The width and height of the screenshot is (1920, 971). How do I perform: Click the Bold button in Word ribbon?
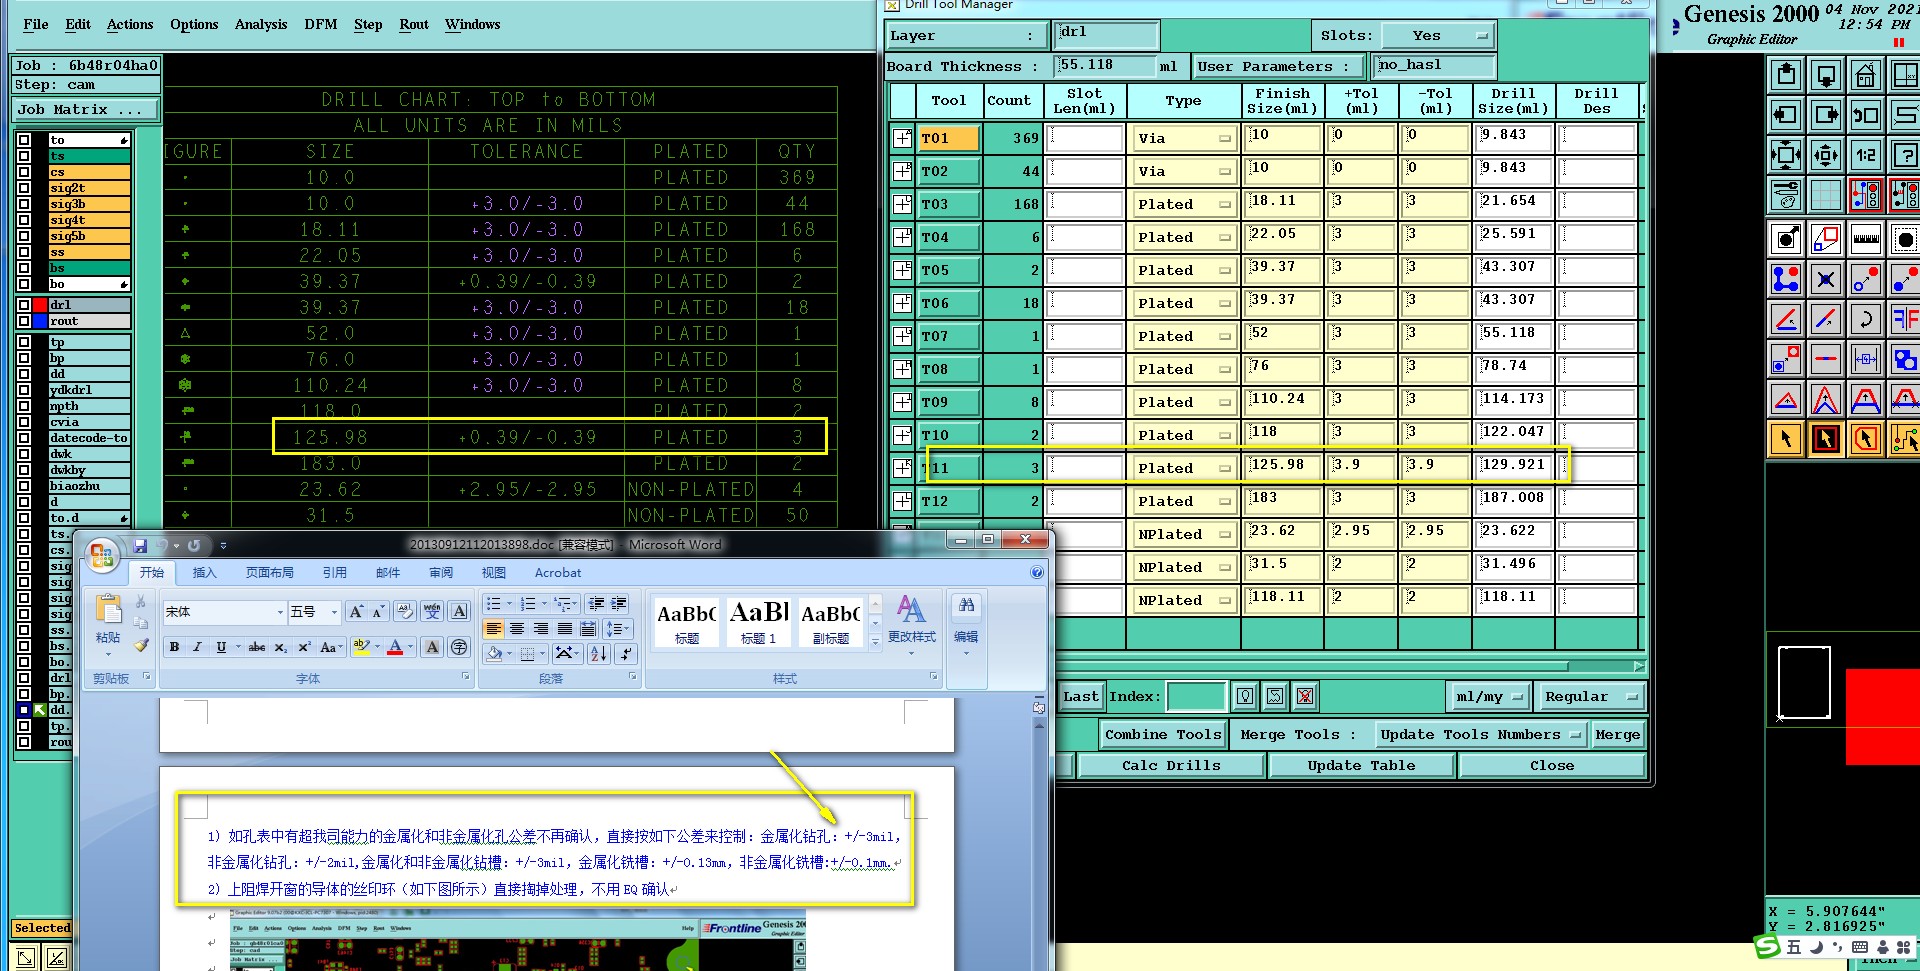tap(174, 648)
